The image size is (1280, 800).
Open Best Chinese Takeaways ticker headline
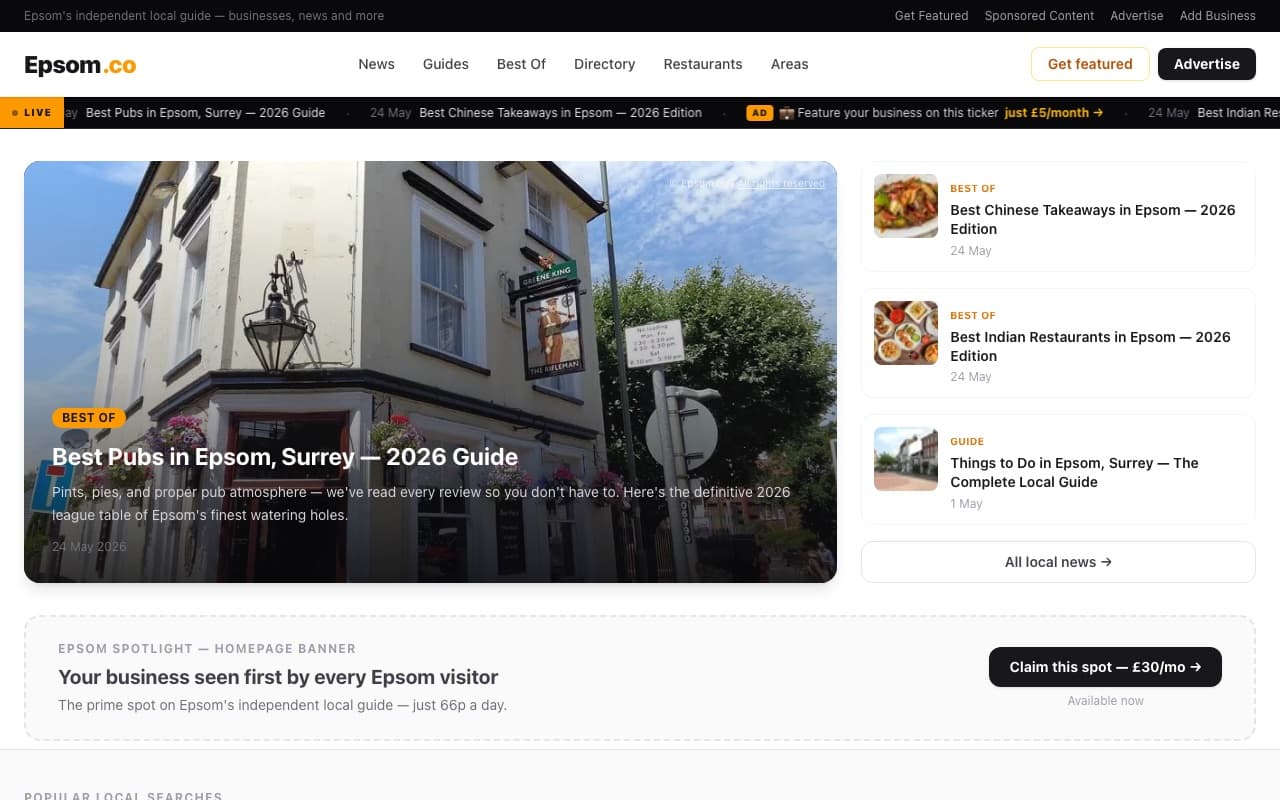(x=560, y=113)
